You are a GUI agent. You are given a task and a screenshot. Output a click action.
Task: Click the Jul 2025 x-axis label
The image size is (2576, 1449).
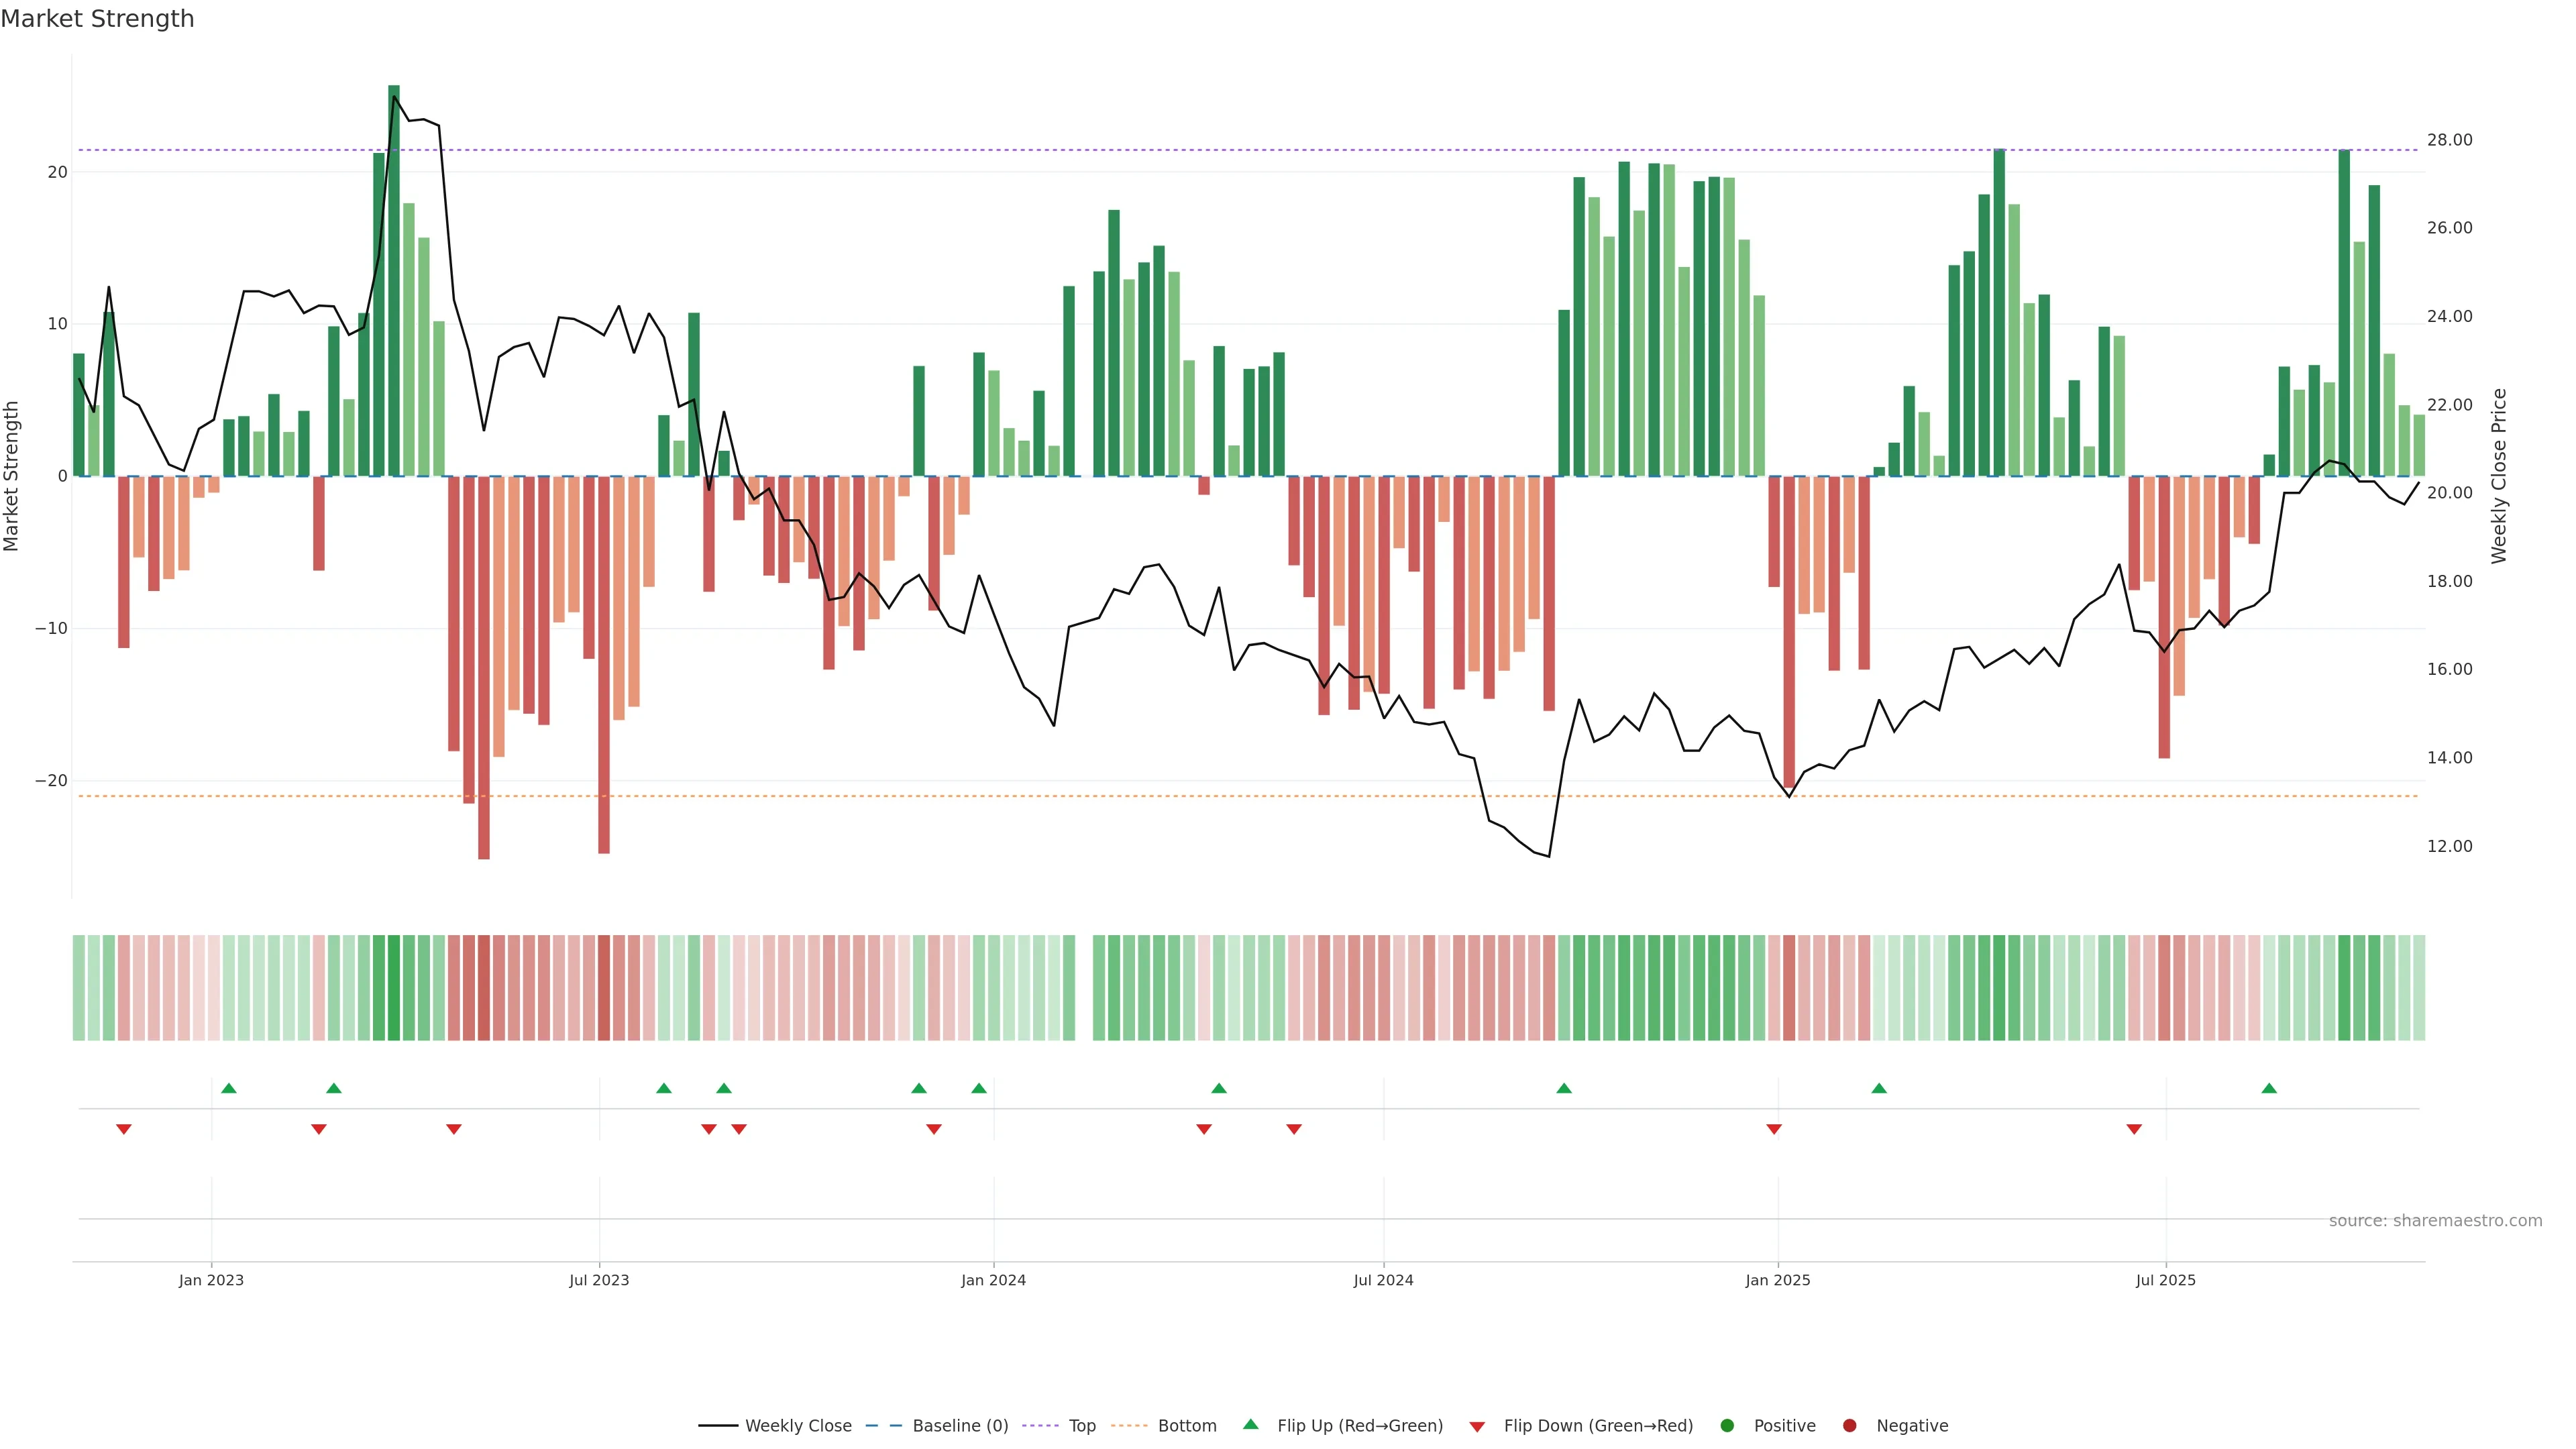2165,1280
